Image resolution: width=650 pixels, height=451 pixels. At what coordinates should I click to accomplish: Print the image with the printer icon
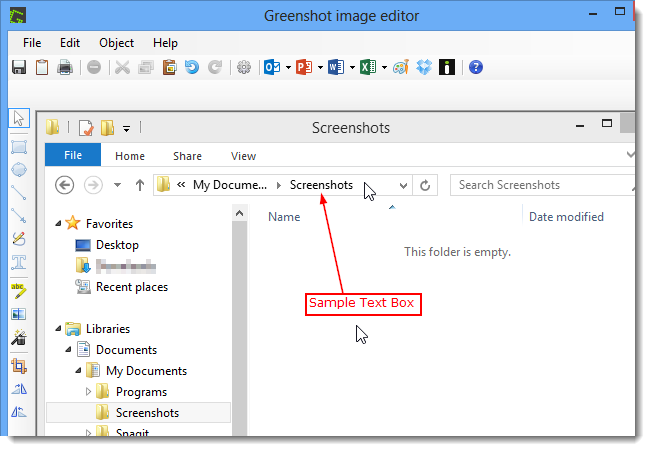65,67
